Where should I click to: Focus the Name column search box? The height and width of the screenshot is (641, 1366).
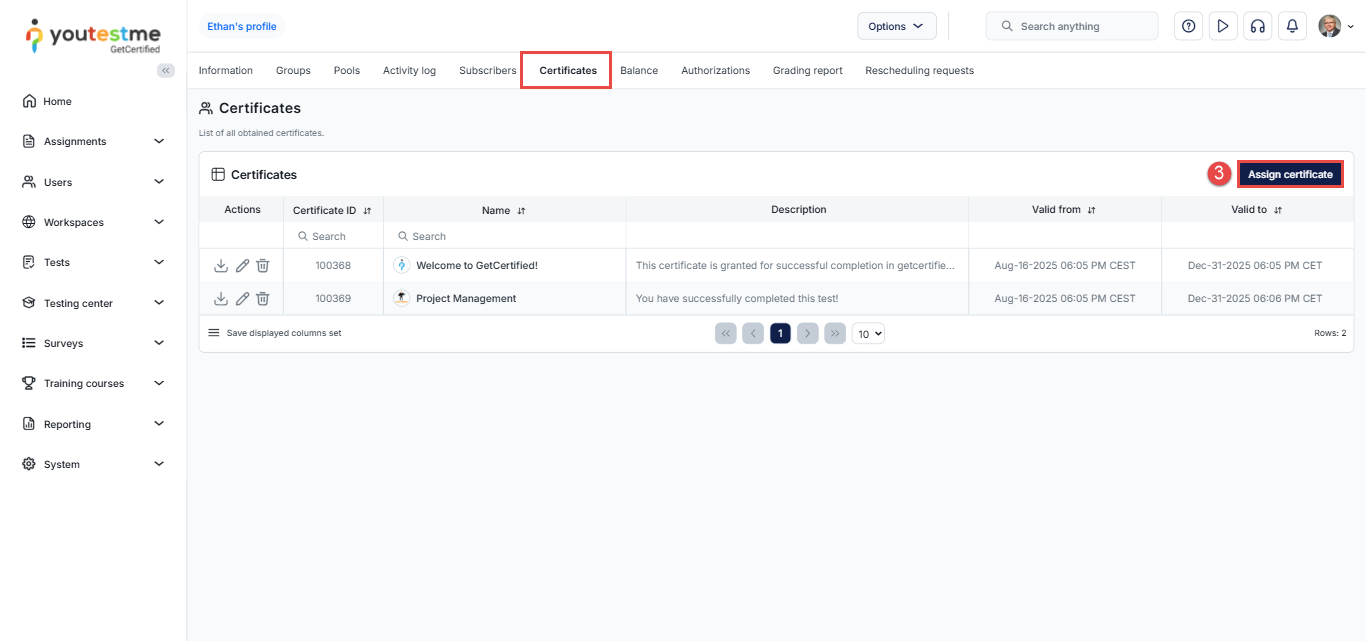point(505,237)
